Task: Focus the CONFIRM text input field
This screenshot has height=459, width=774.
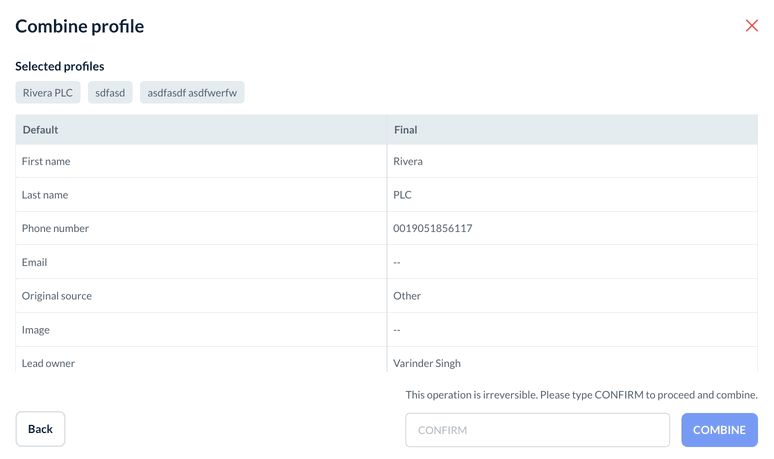Action: [537, 430]
